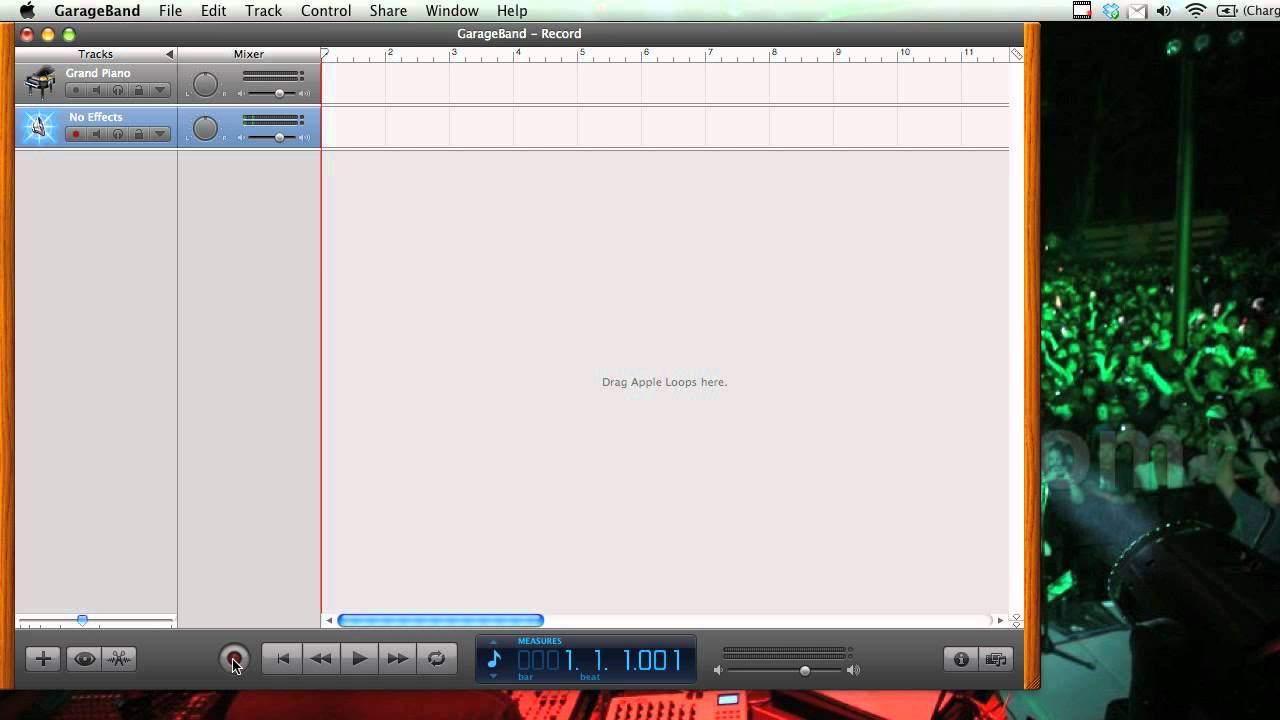This screenshot has height=720, width=1280.
Task: Click the Grand Piano instrument icon
Action: pos(40,82)
